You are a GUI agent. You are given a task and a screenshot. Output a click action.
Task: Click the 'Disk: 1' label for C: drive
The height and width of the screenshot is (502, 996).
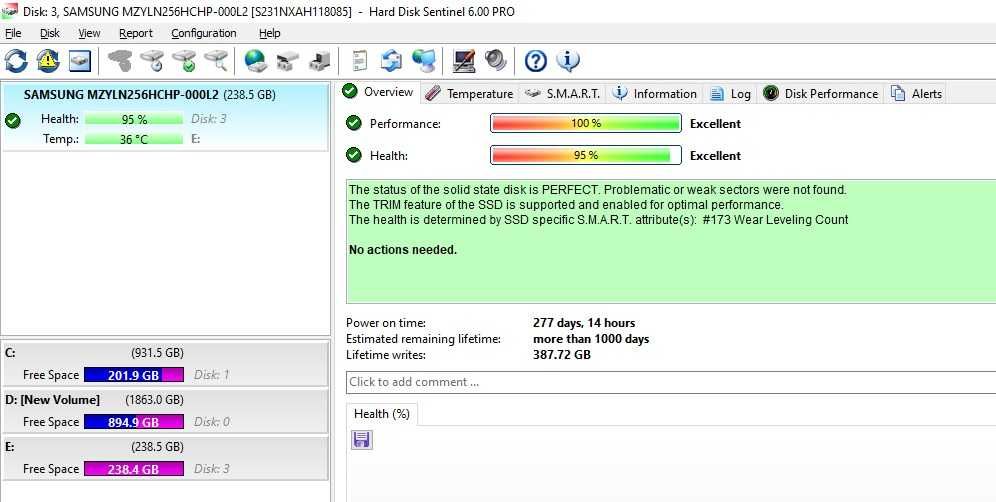coord(211,375)
